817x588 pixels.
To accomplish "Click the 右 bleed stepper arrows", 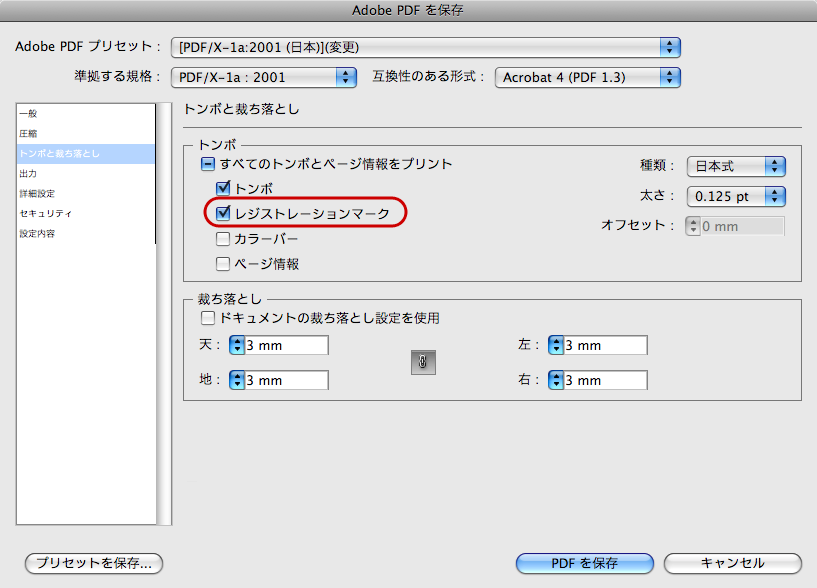I will (556, 380).
